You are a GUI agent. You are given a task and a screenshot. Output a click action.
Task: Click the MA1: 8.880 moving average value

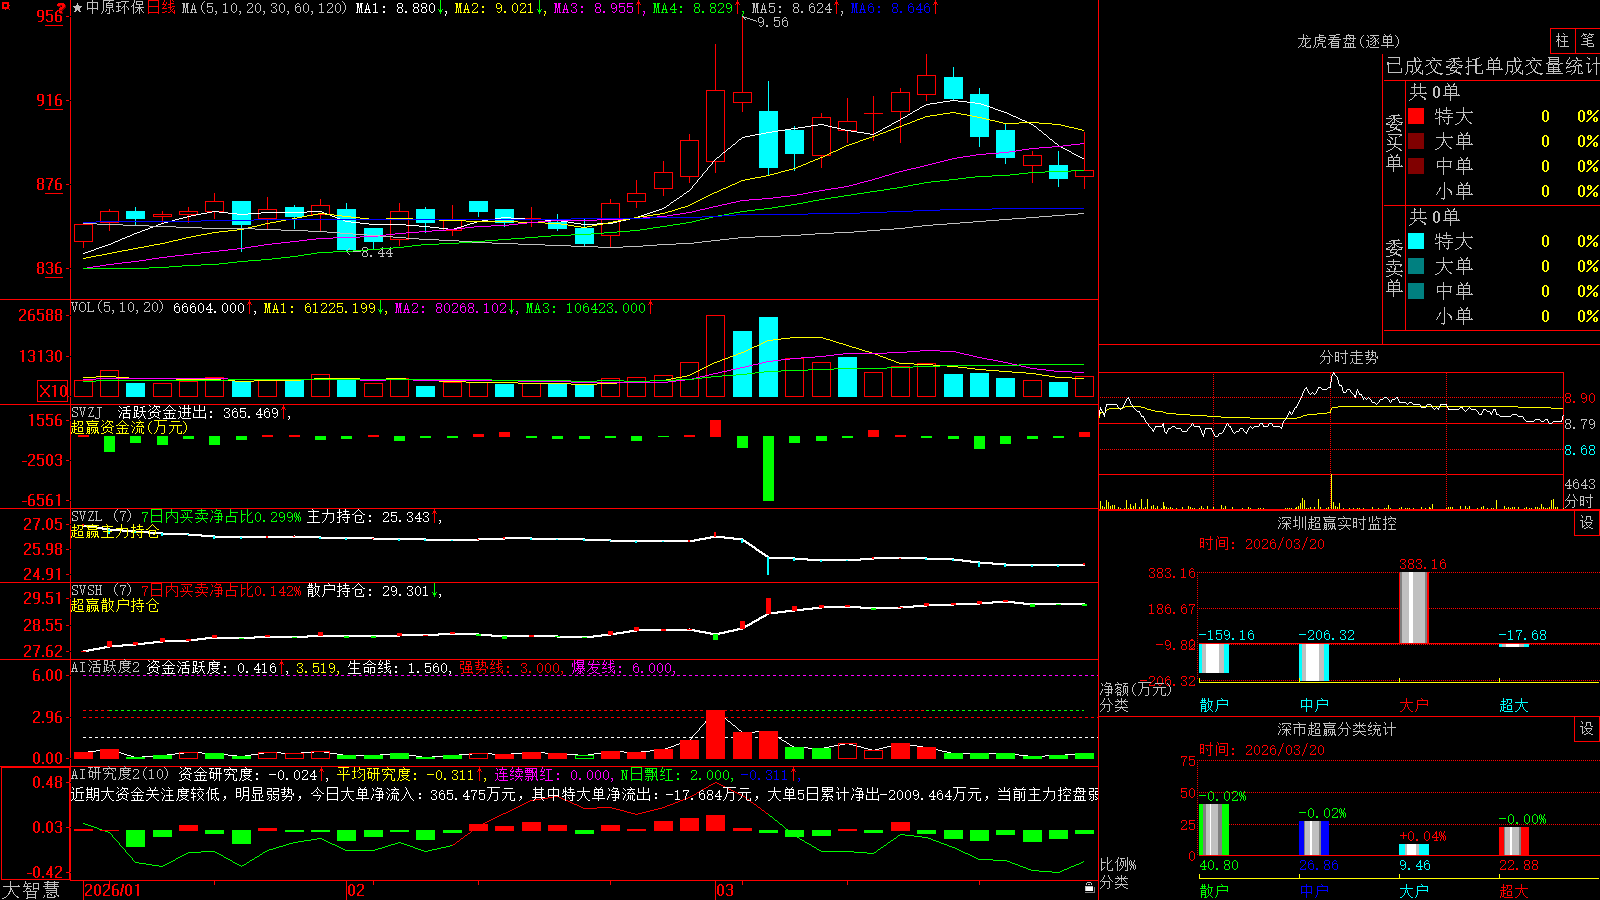399,8
